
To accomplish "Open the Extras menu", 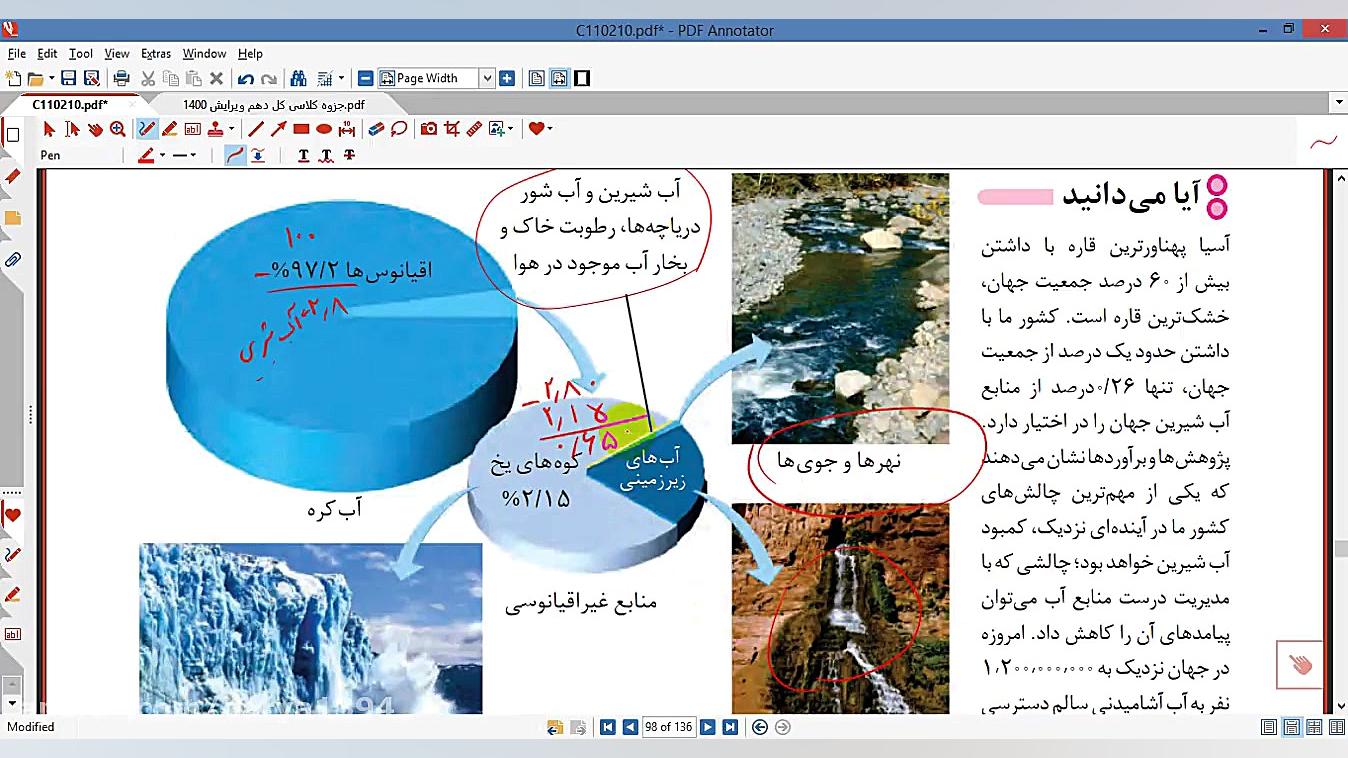I will coord(155,54).
